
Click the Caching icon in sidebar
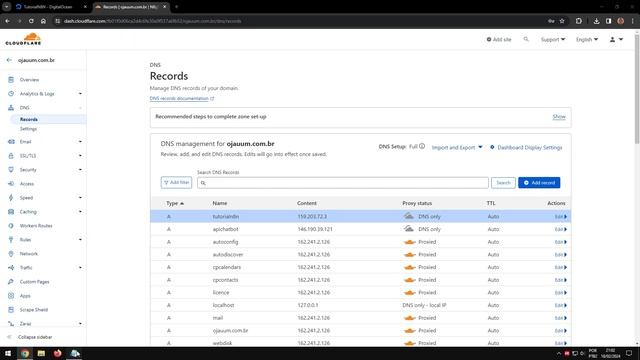click(x=11, y=211)
